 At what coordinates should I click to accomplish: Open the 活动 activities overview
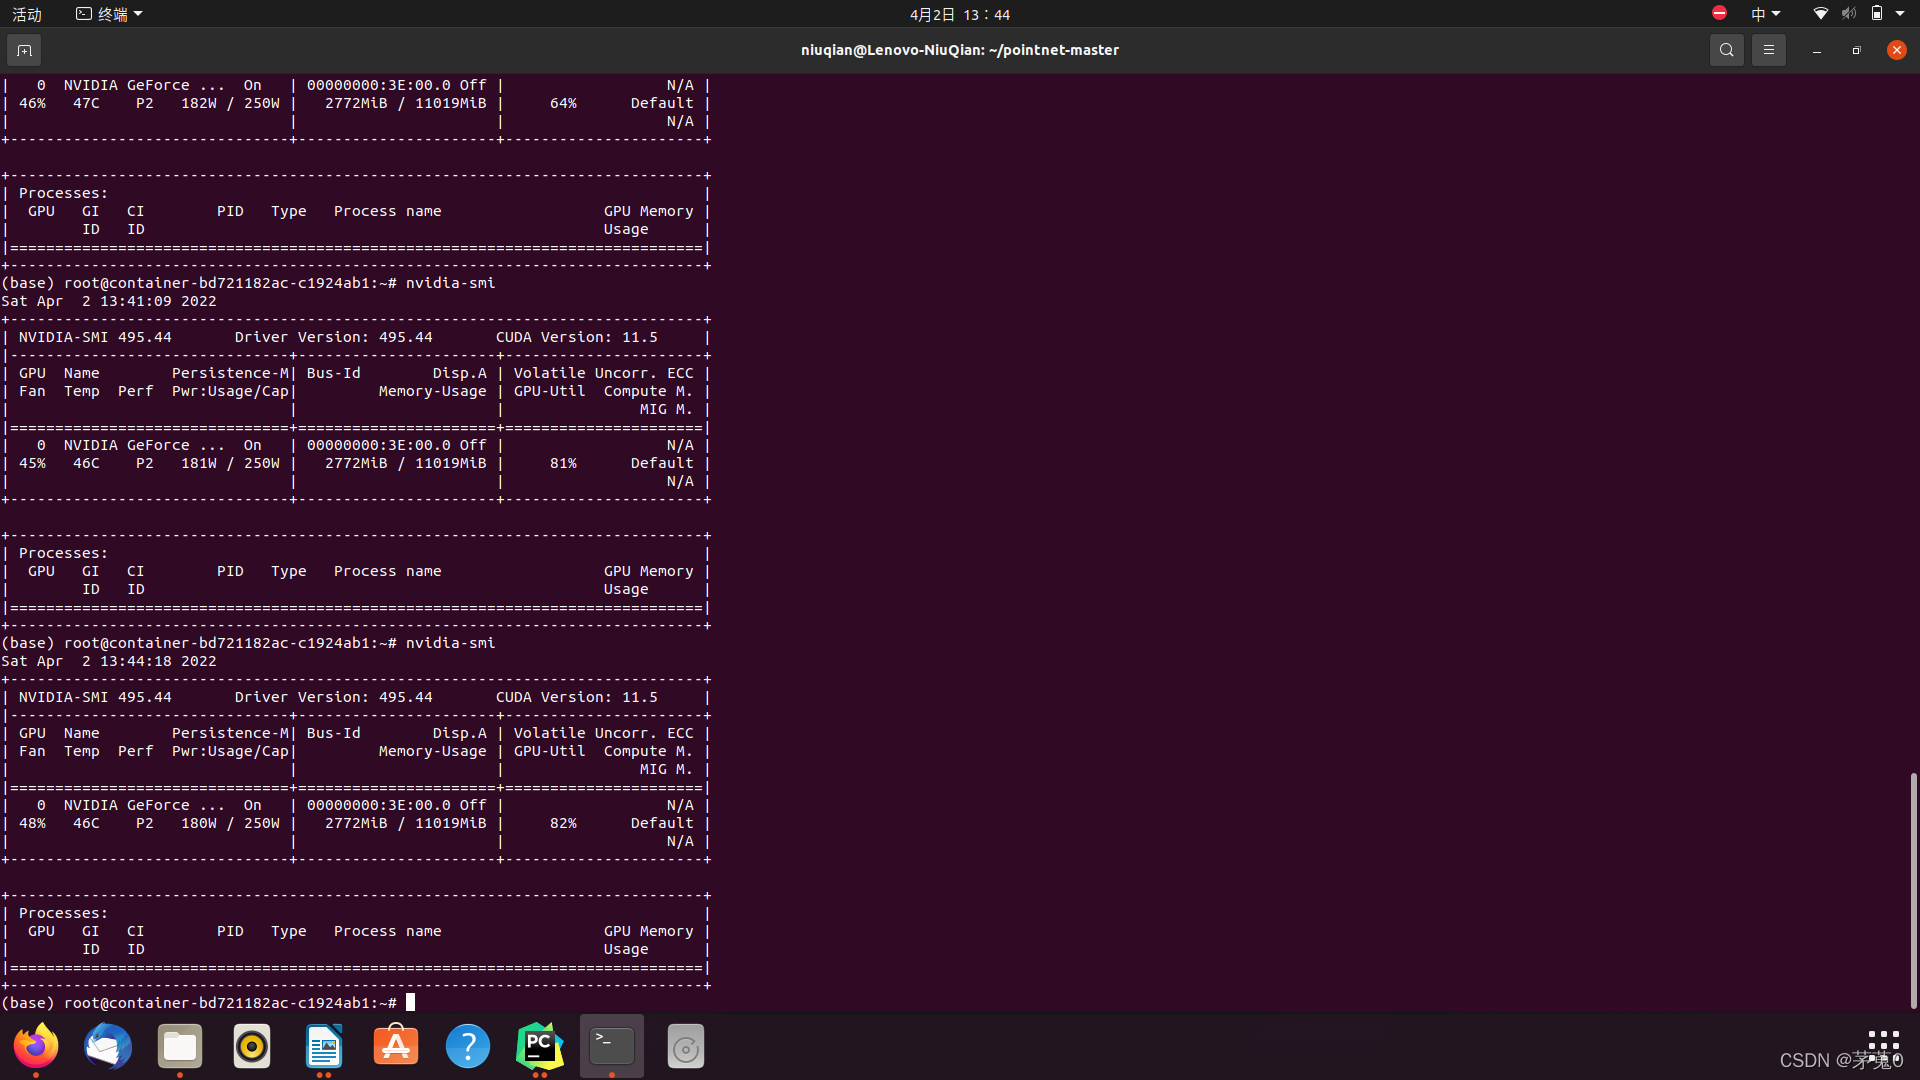click(x=27, y=14)
